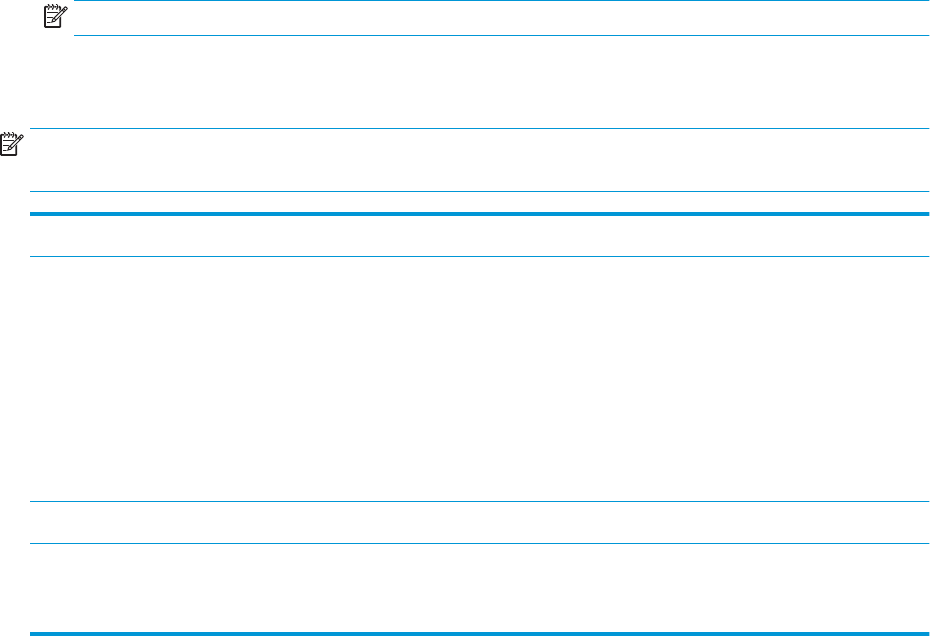Click inside the last empty table row
Image resolution: width=930 pixels, height=636 pixels.
click(x=479, y=588)
